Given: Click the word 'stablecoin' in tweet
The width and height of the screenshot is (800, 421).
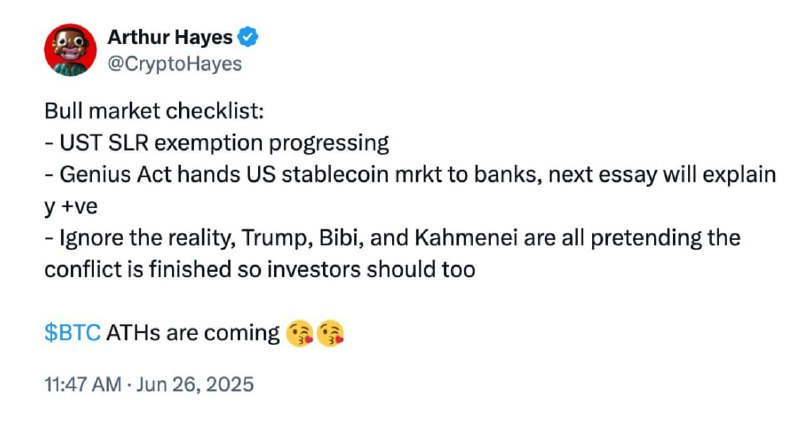Looking at the screenshot, I should 336,175.
